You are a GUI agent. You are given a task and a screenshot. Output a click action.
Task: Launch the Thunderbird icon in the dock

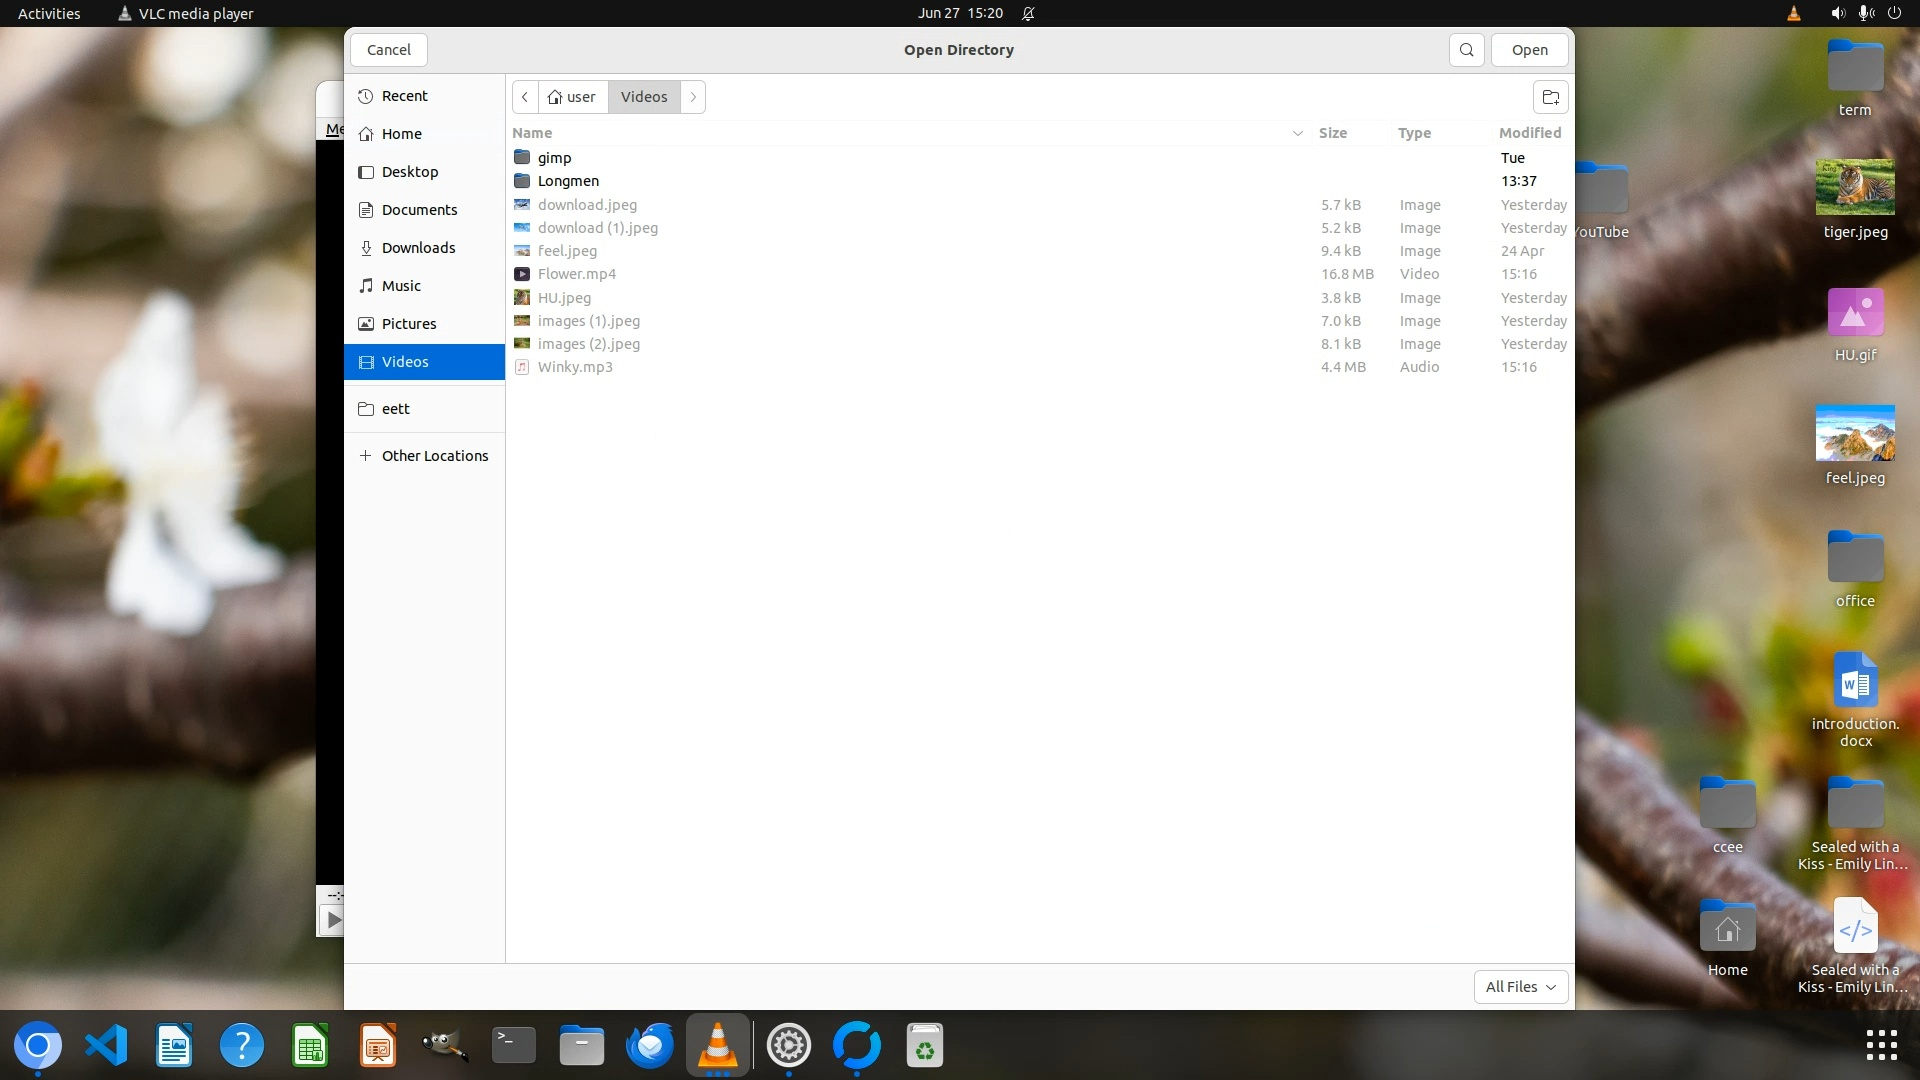tap(649, 1046)
